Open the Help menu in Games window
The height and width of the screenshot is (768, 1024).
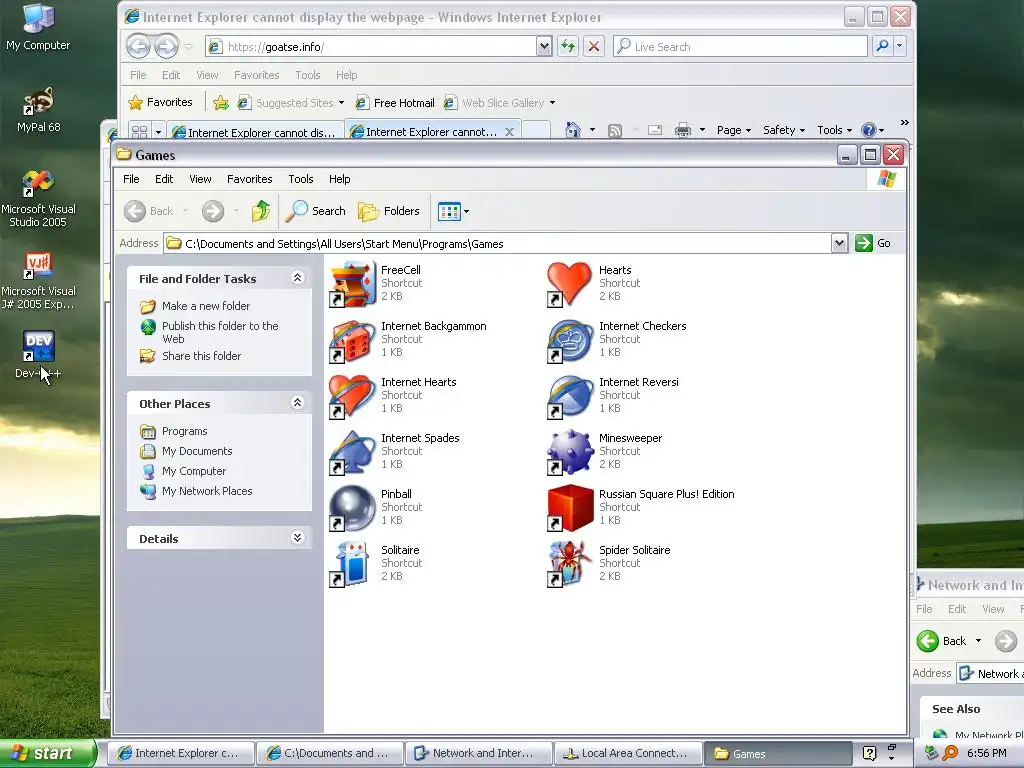(x=340, y=179)
